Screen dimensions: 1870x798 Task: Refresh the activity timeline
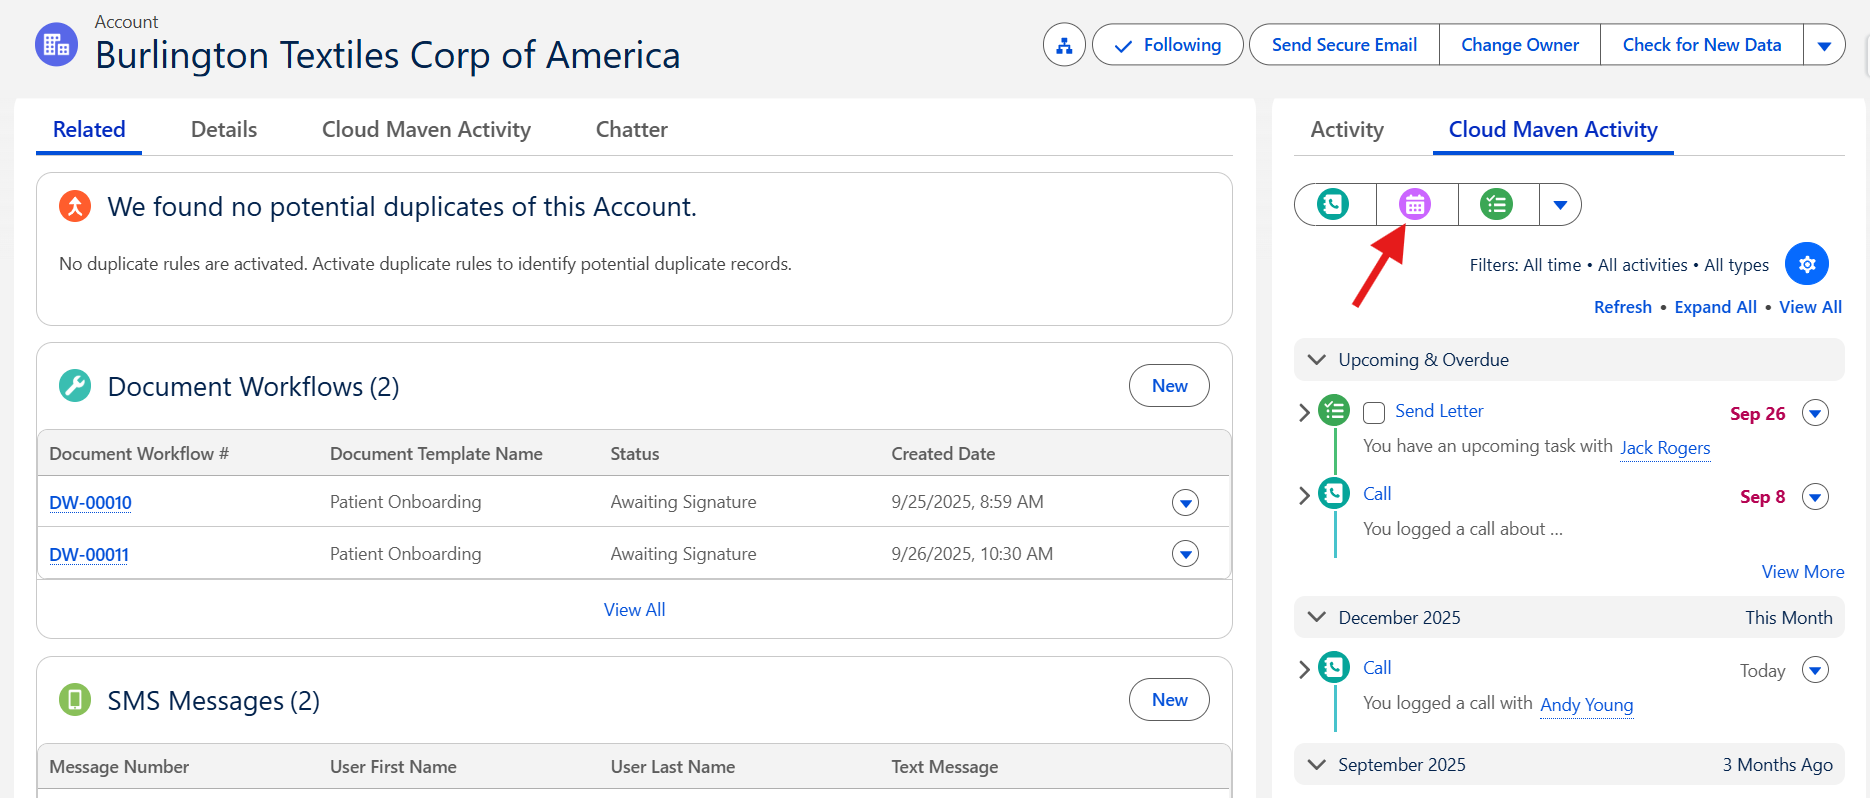[x=1623, y=307]
